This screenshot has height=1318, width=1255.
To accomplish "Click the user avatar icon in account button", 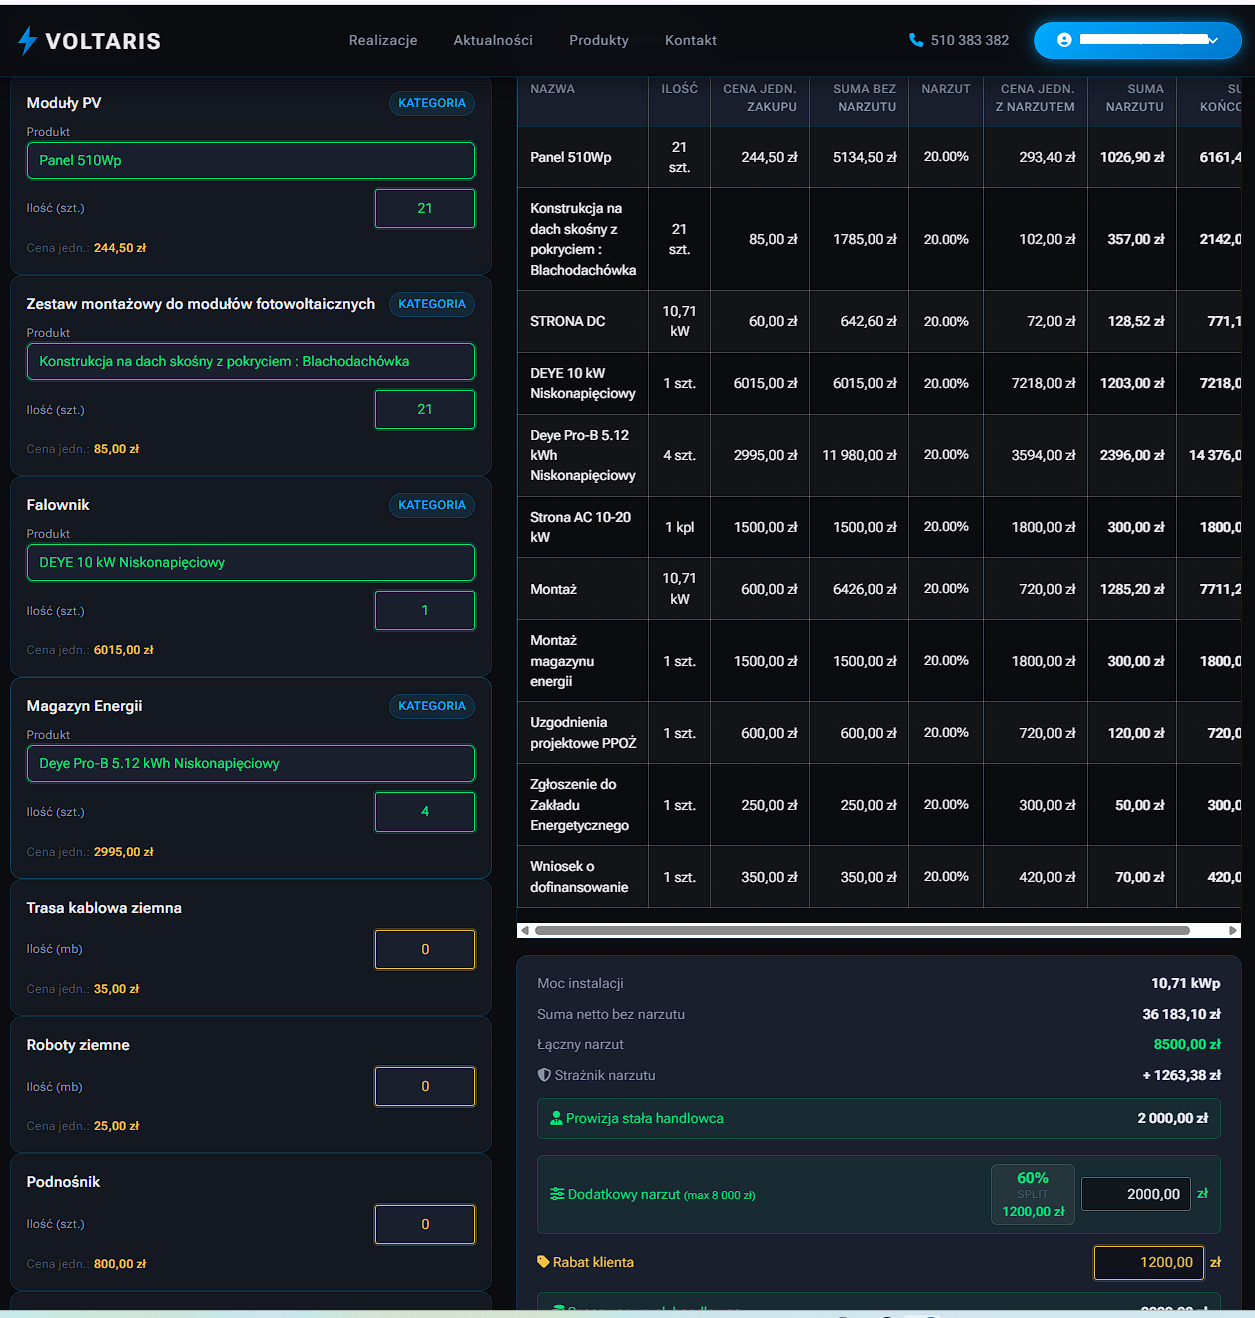I will (1064, 40).
